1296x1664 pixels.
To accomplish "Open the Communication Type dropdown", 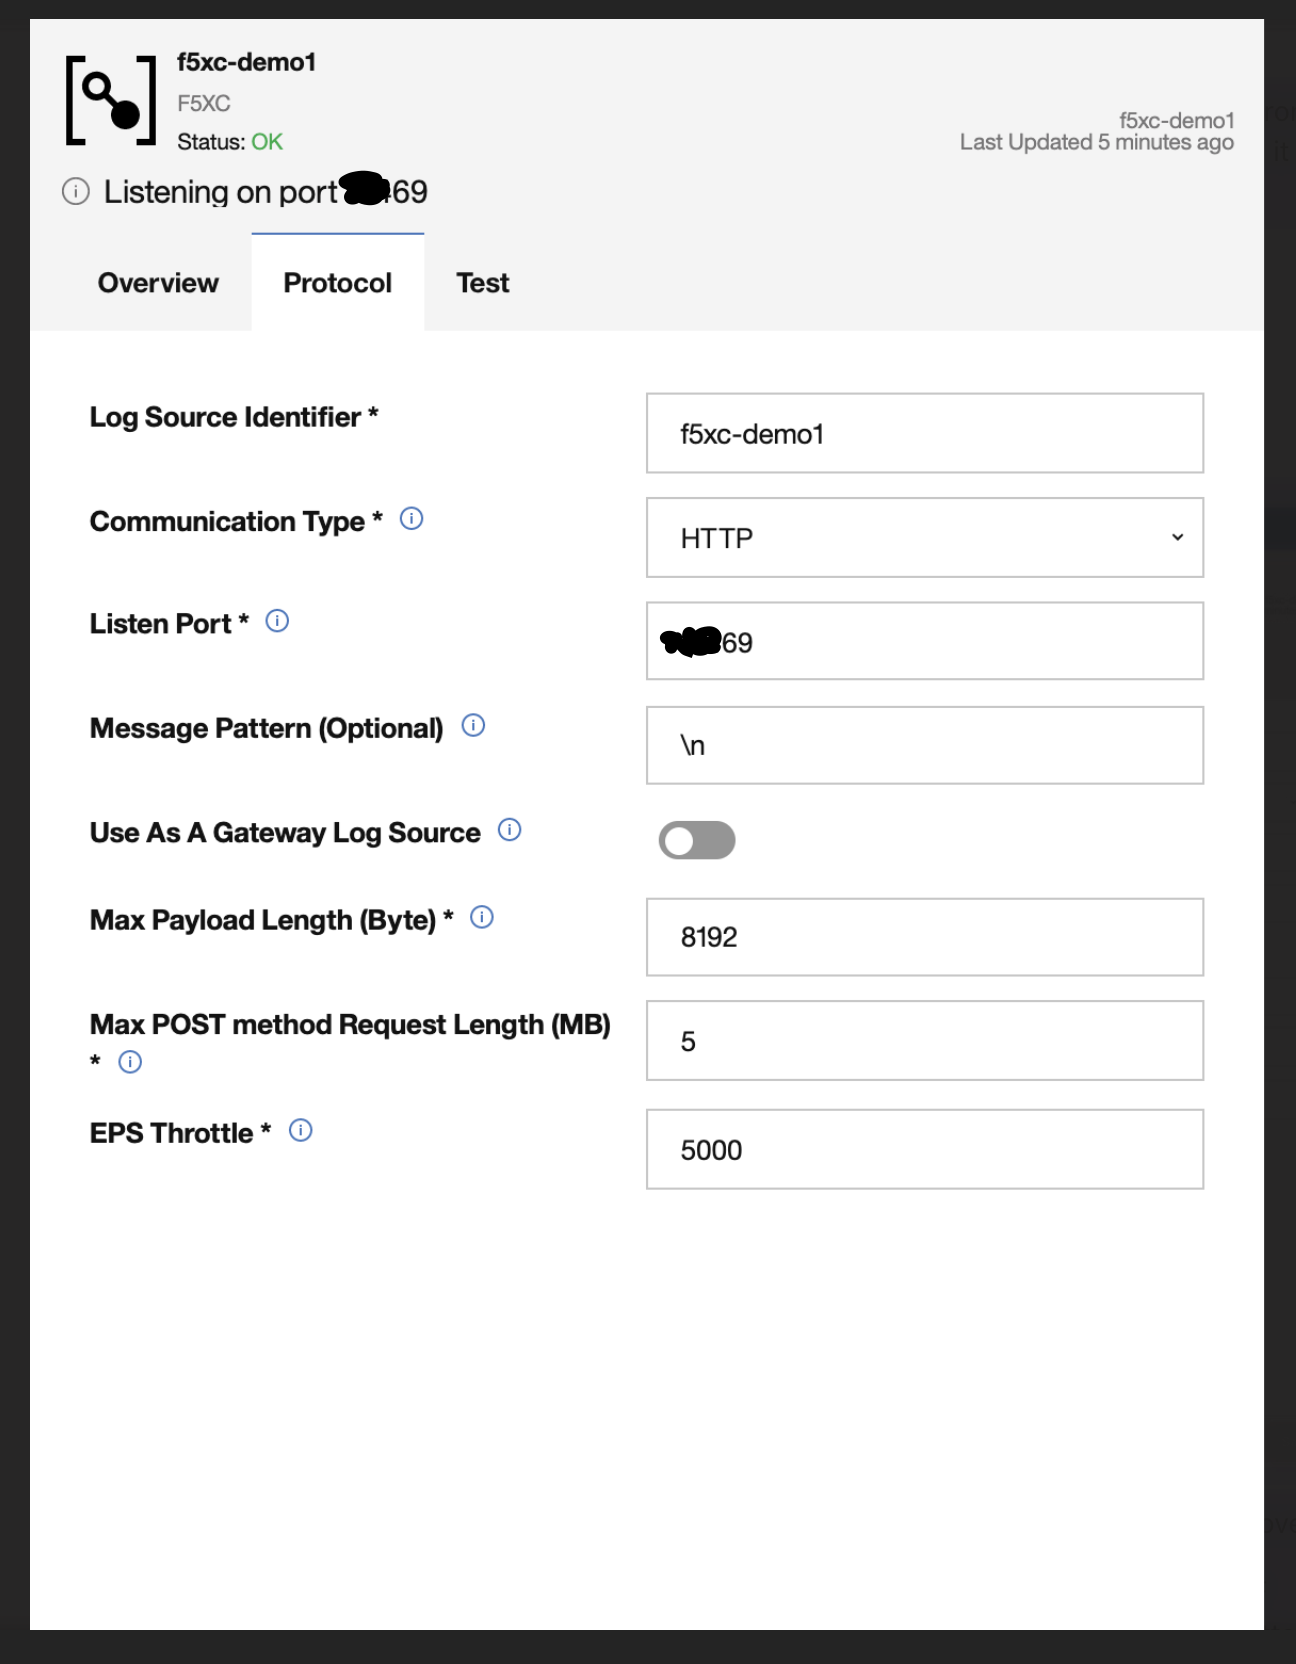I will click(x=1178, y=538).
